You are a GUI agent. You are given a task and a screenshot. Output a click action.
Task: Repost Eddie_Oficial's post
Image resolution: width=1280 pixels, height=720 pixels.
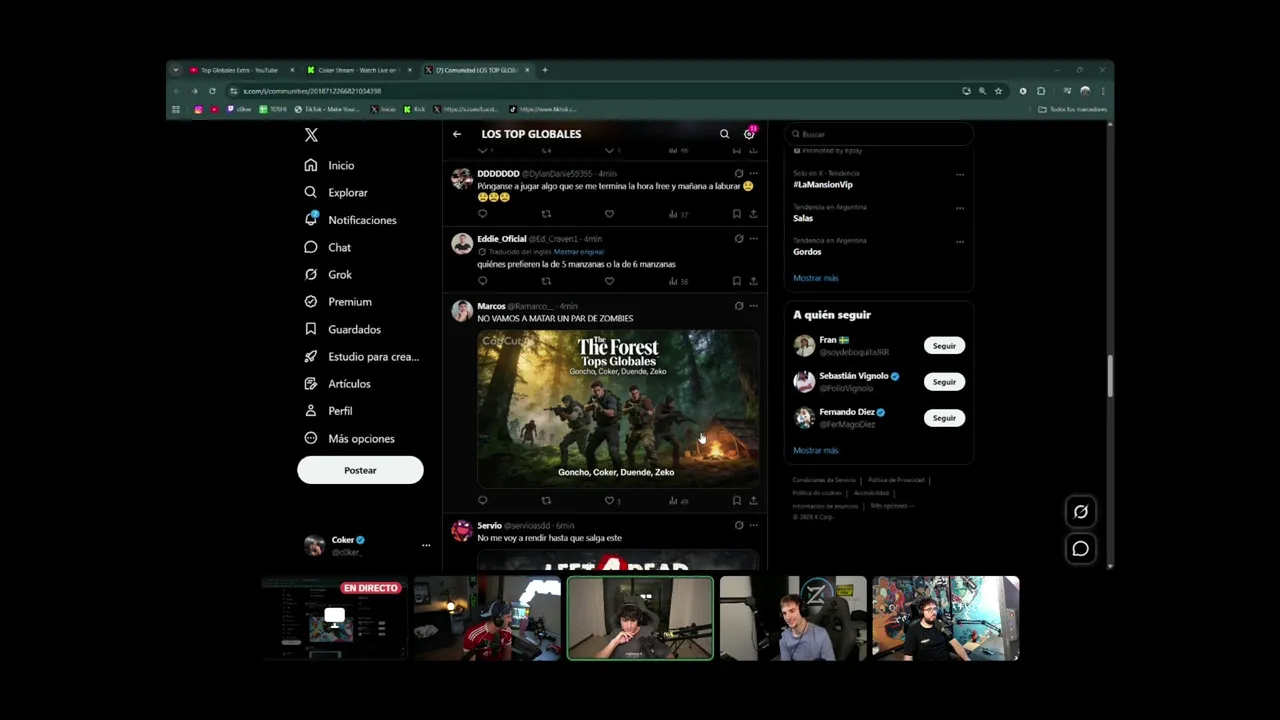point(546,281)
